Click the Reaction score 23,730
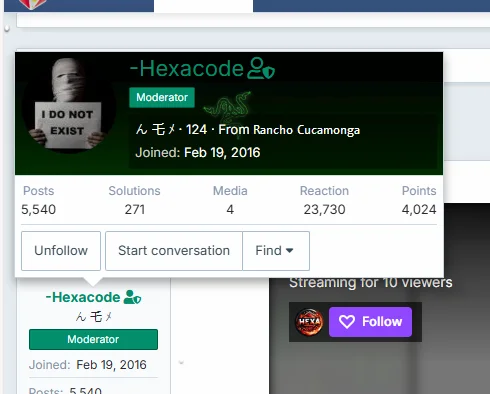The width and height of the screenshot is (490, 394). click(324, 209)
